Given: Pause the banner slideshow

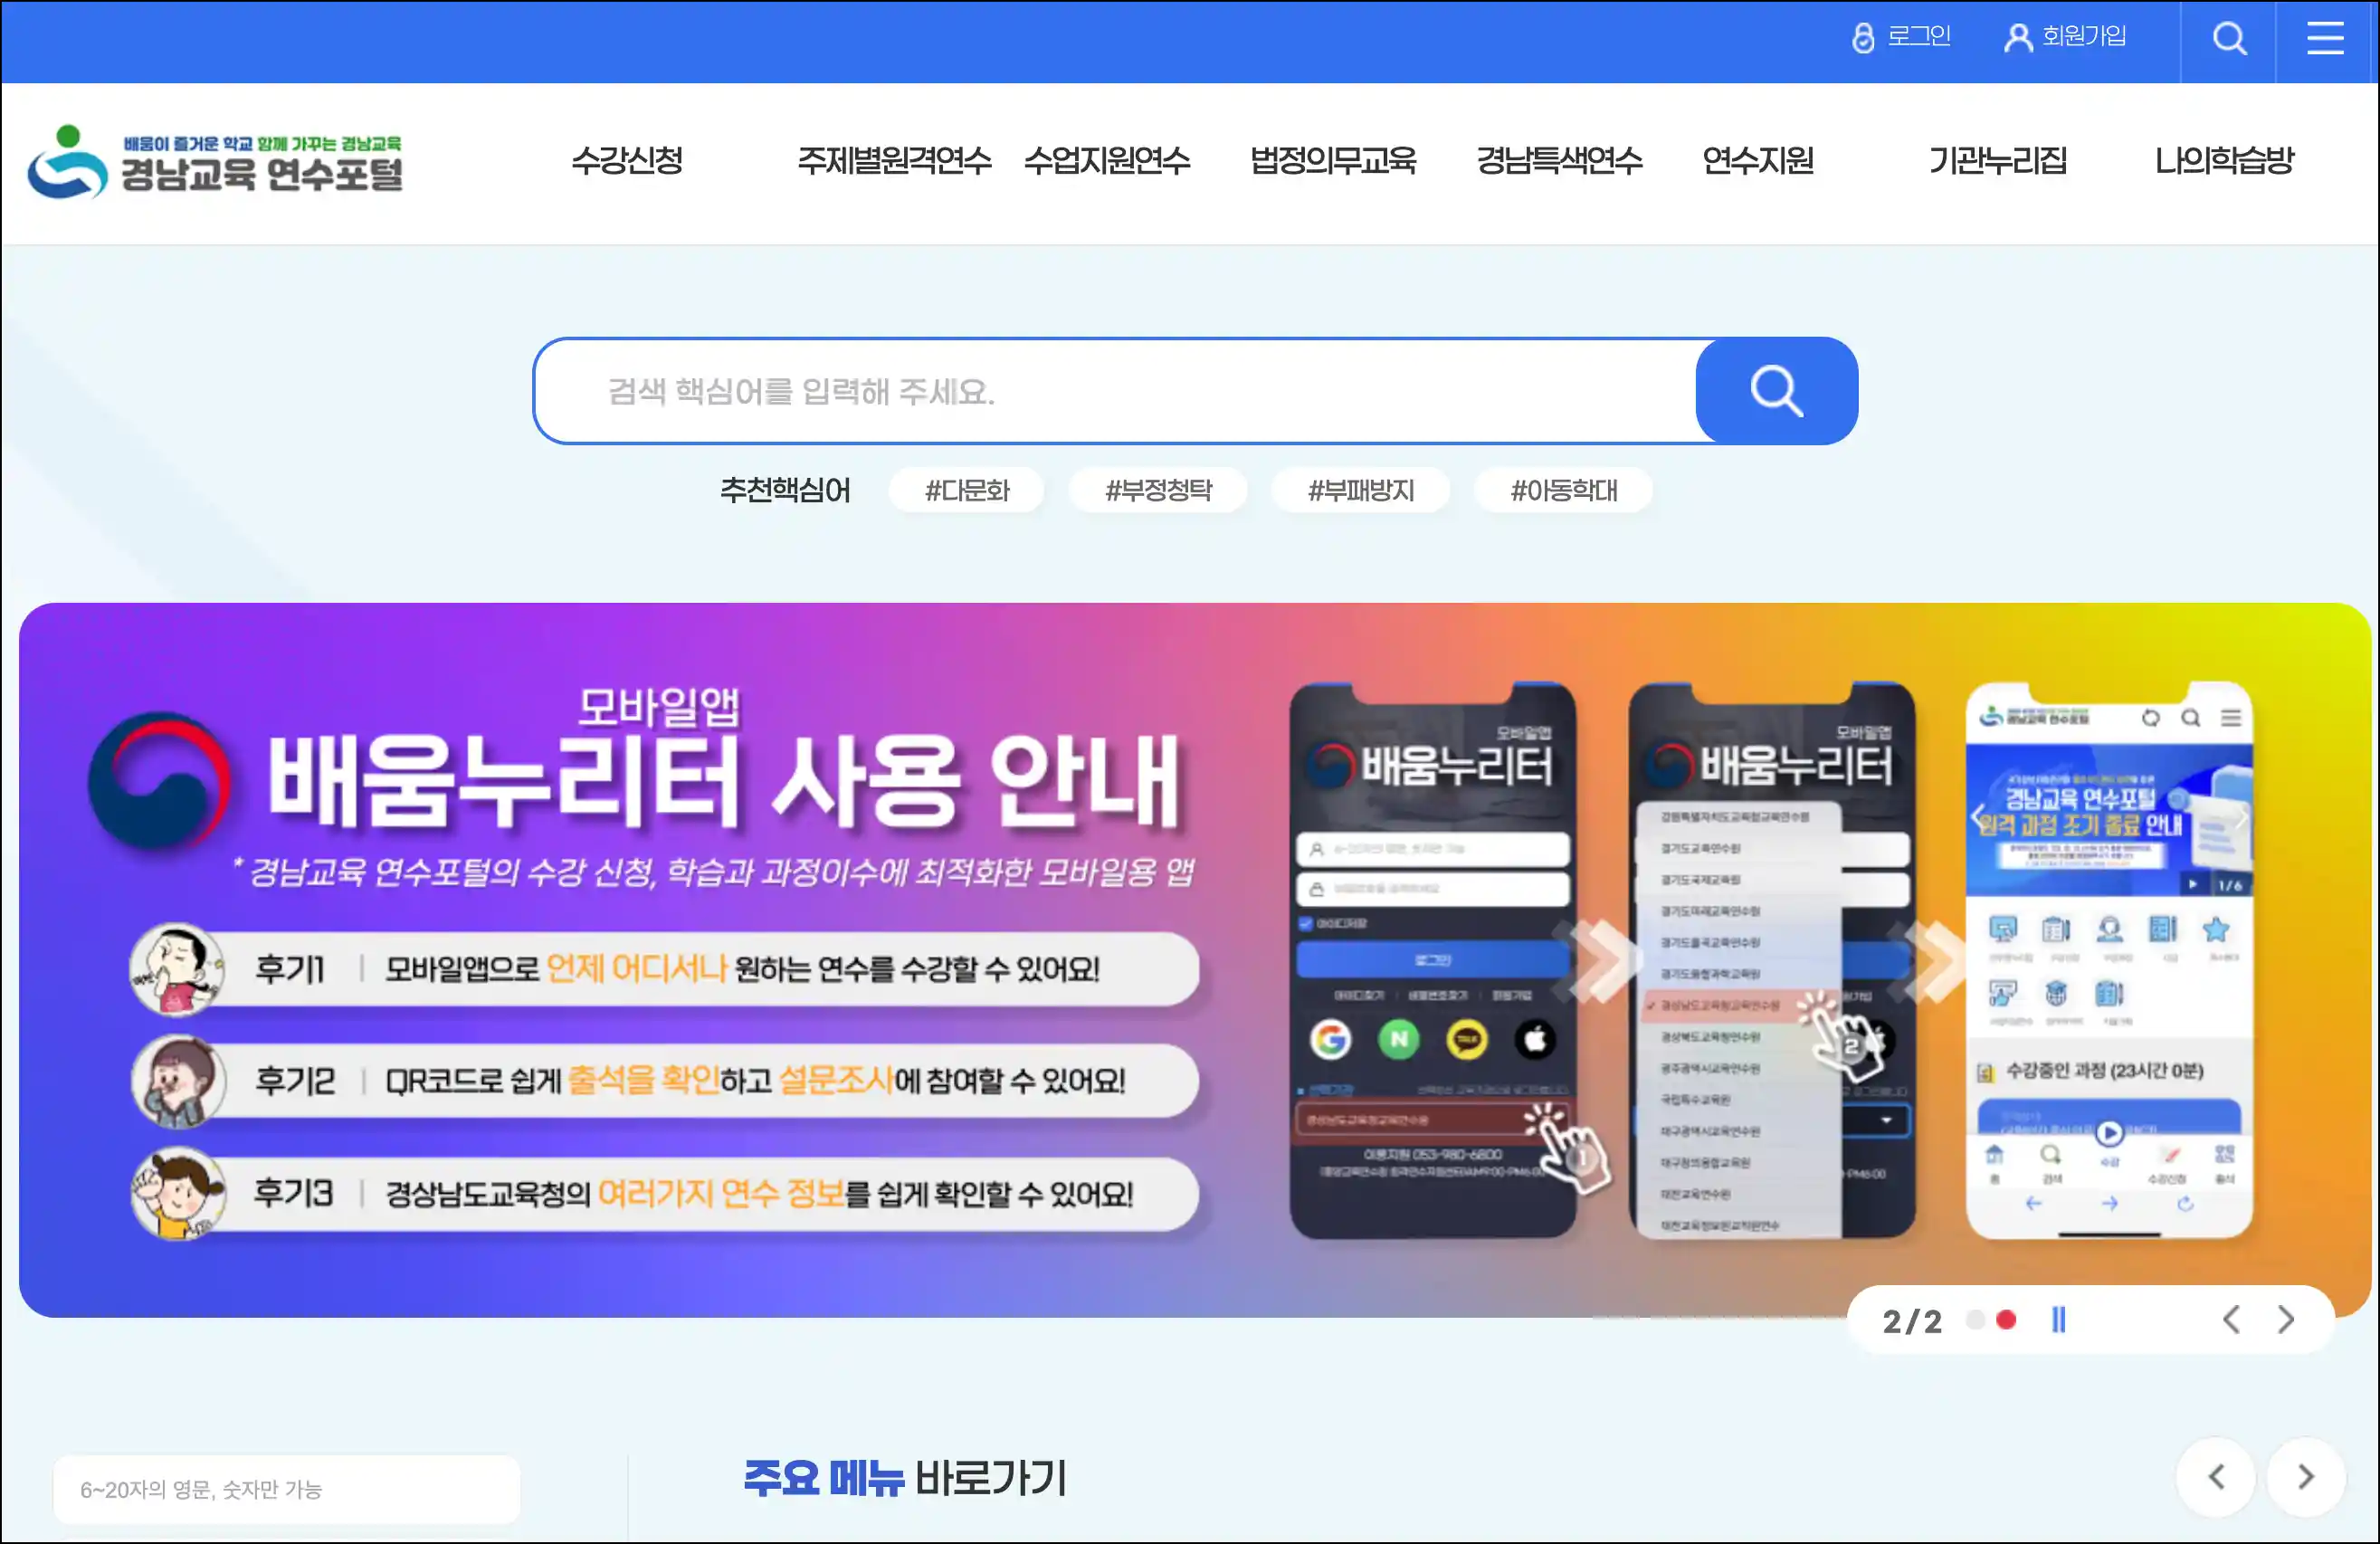Looking at the screenshot, I should click(x=2059, y=1320).
